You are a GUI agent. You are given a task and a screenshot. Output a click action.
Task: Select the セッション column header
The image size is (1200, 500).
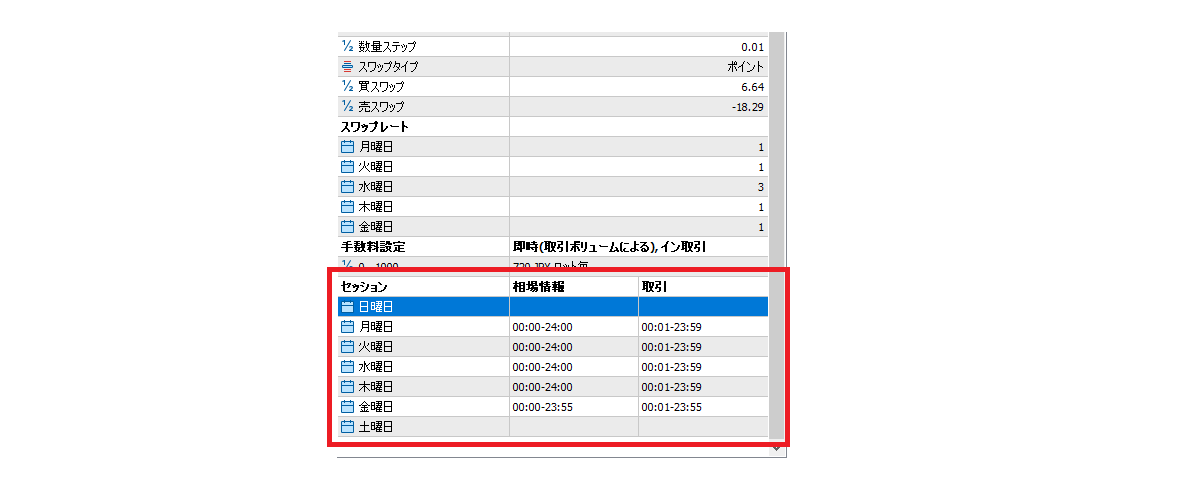(x=364, y=286)
